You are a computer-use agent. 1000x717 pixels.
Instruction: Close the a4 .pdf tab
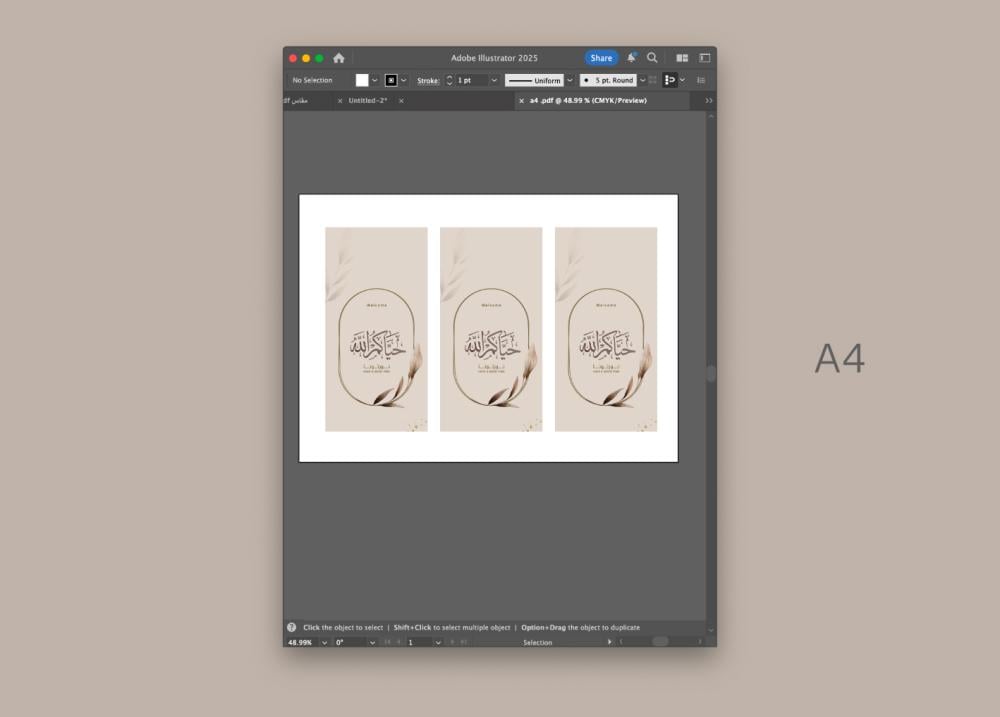521,101
